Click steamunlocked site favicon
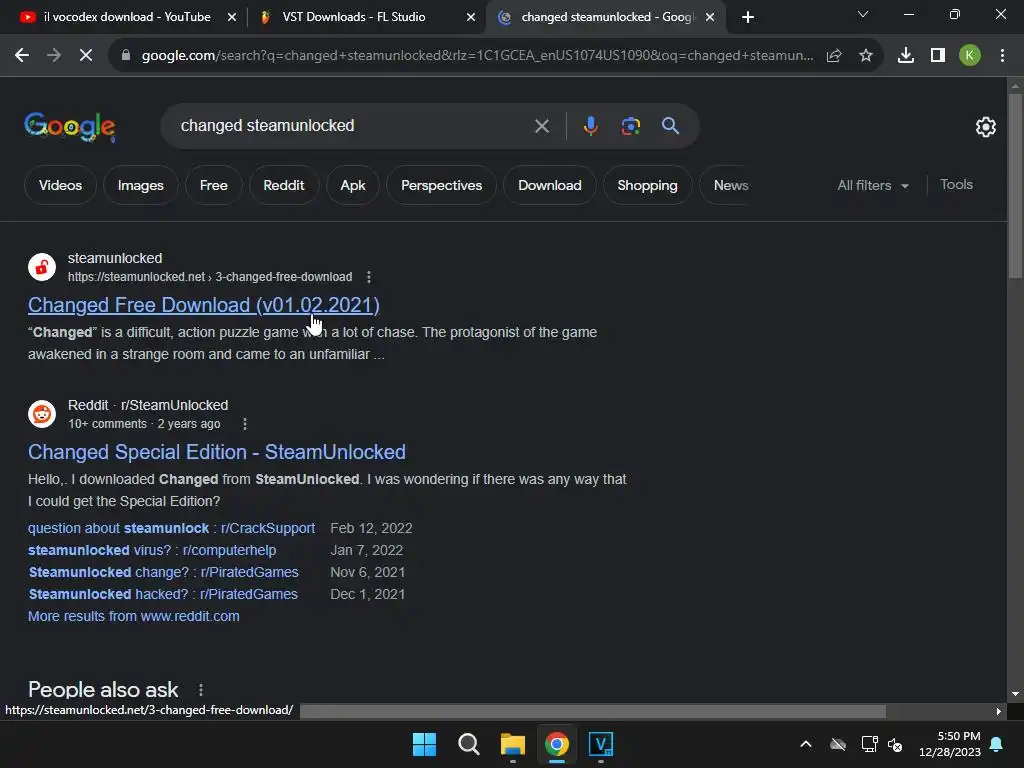Viewport: 1024px width, 768px height. [x=42, y=267]
